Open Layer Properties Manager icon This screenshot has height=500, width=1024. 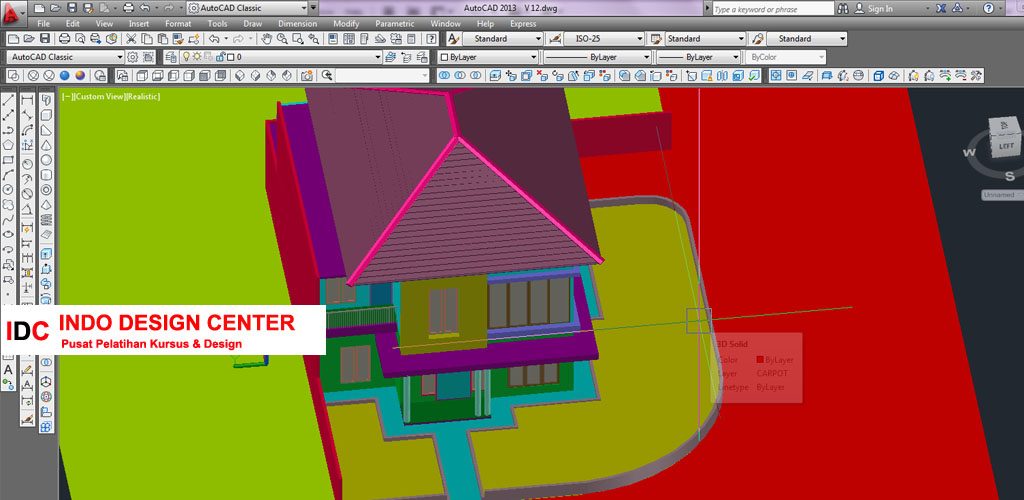pyautogui.click(x=171, y=57)
